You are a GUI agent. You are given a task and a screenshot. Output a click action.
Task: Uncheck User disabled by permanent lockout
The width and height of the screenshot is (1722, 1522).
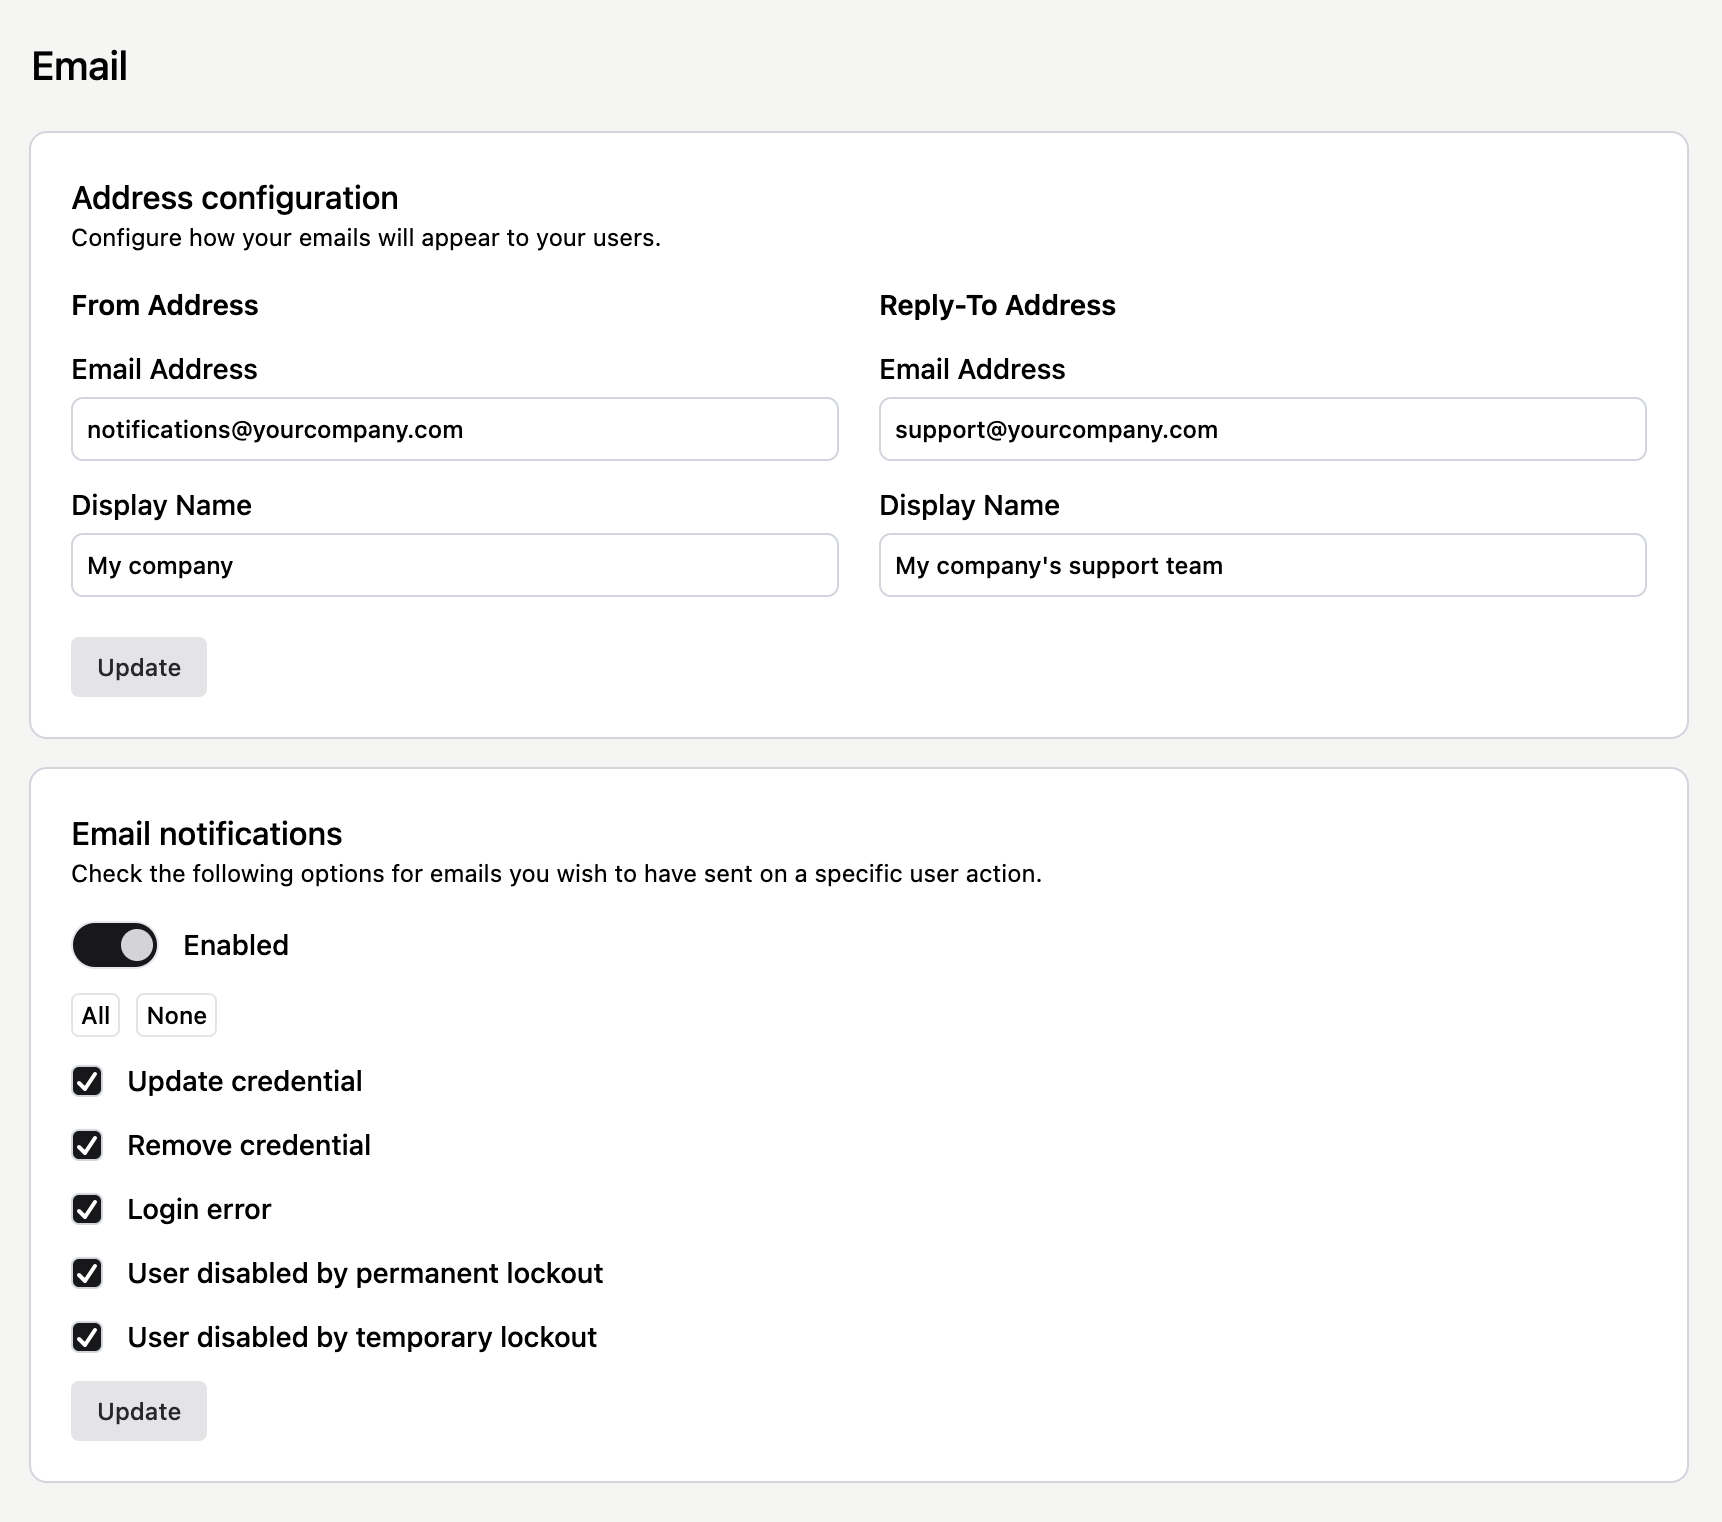tap(87, 1273)
